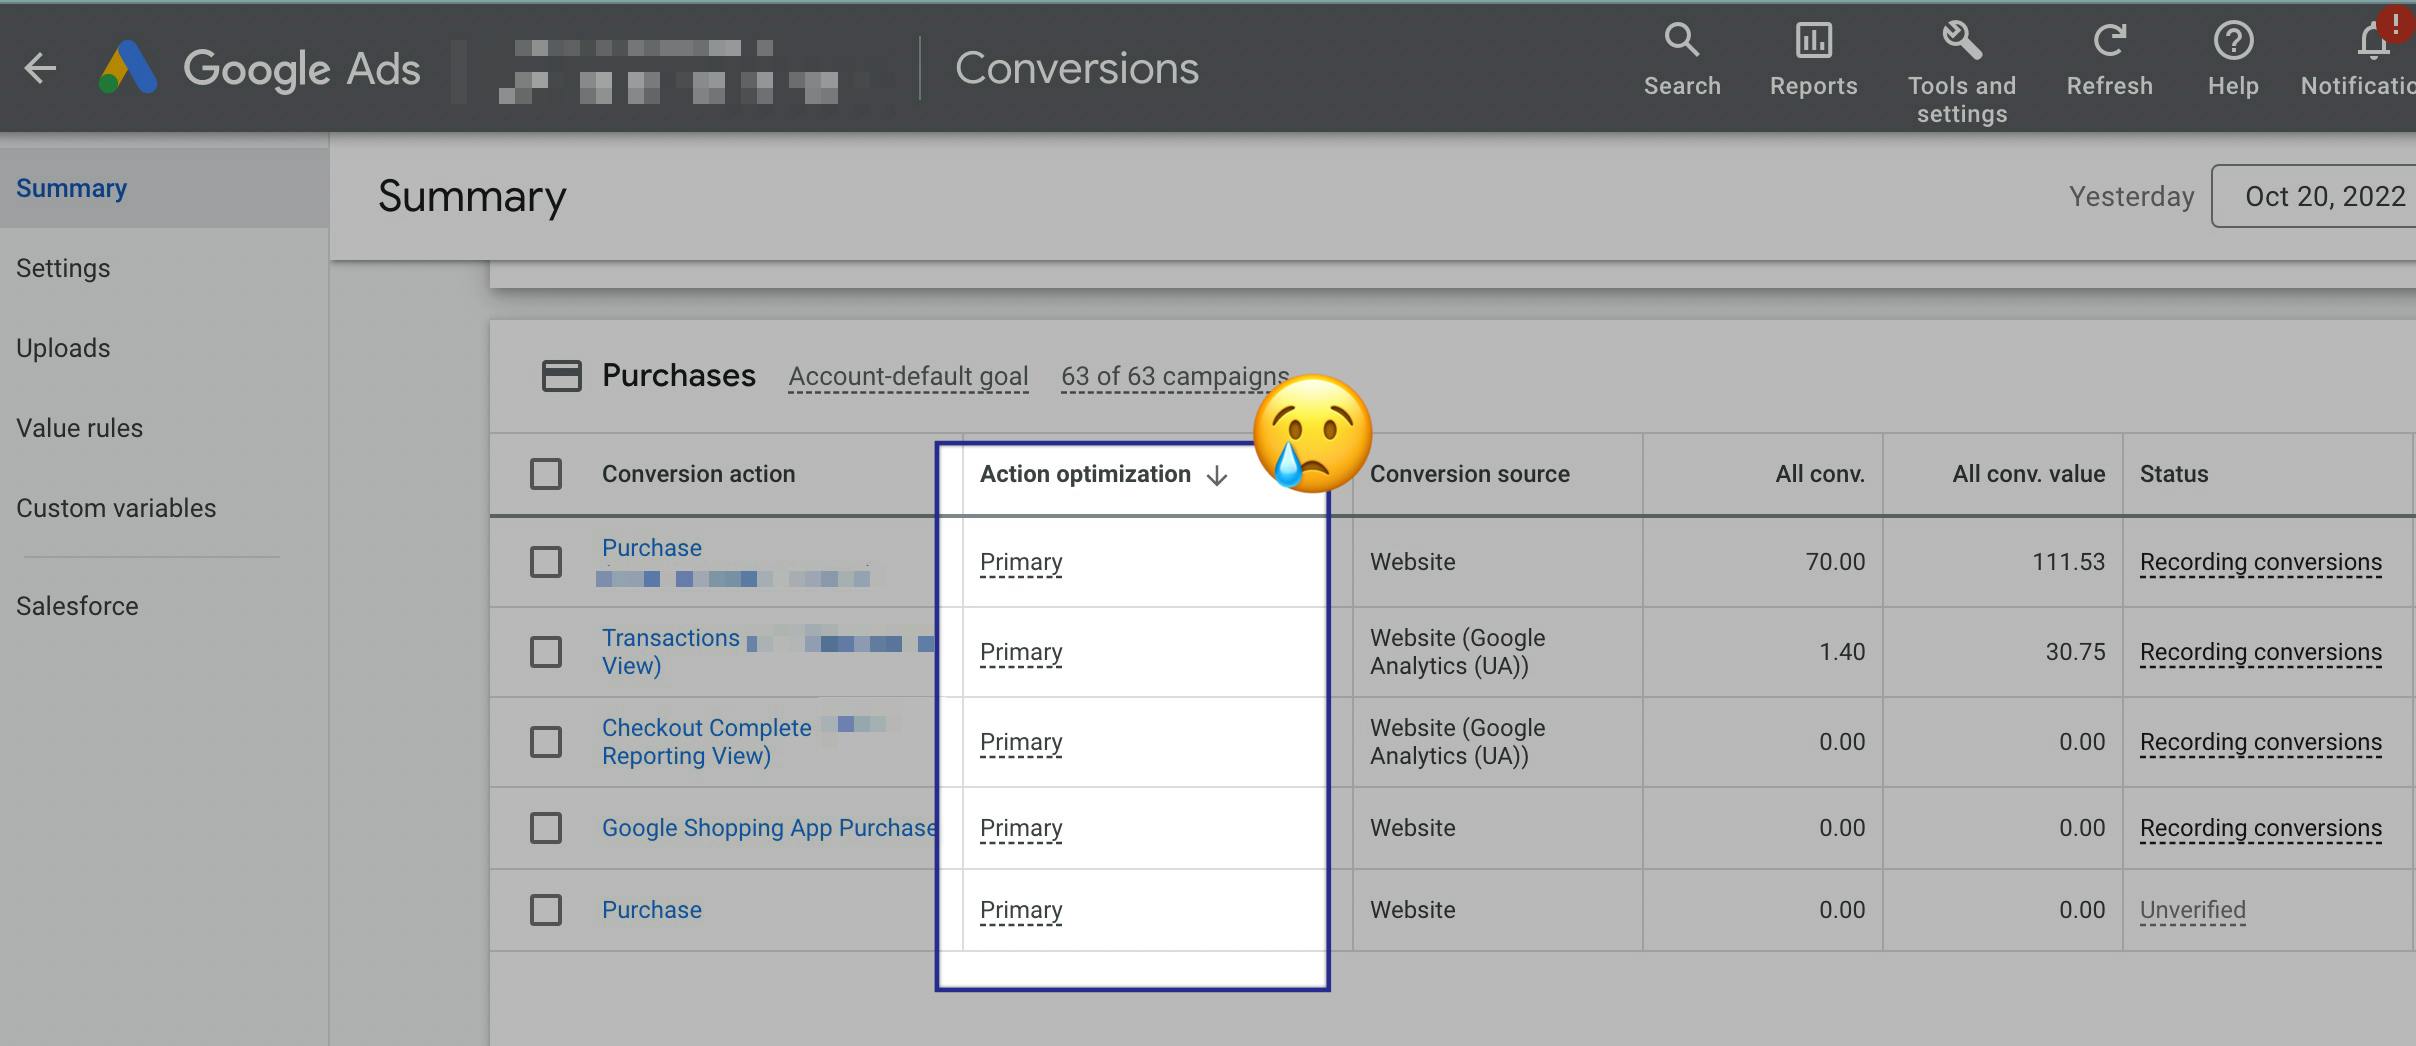The width and height of the screenshot is (2416, 1046).
Task: Check the Transactions row checkbox
Action: pyautogui.click(x=546, y=652)
